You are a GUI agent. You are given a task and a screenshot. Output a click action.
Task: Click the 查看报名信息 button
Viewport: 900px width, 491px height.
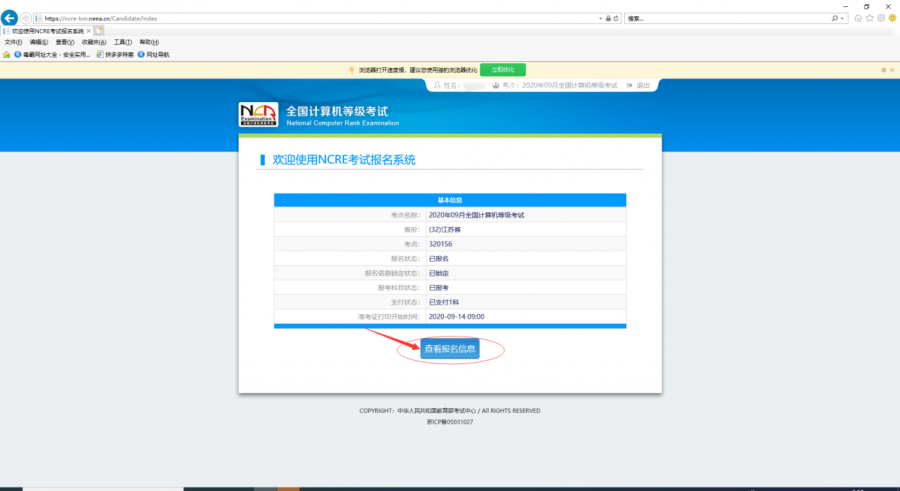click(x=449, y=349)
